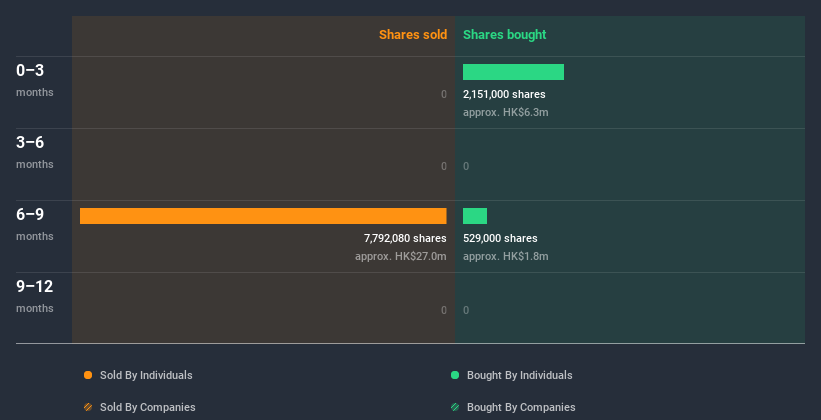Click the green 6–9 months shares bought bar
The width and height of the screenshot is (821, 420).
coord(475,216)
